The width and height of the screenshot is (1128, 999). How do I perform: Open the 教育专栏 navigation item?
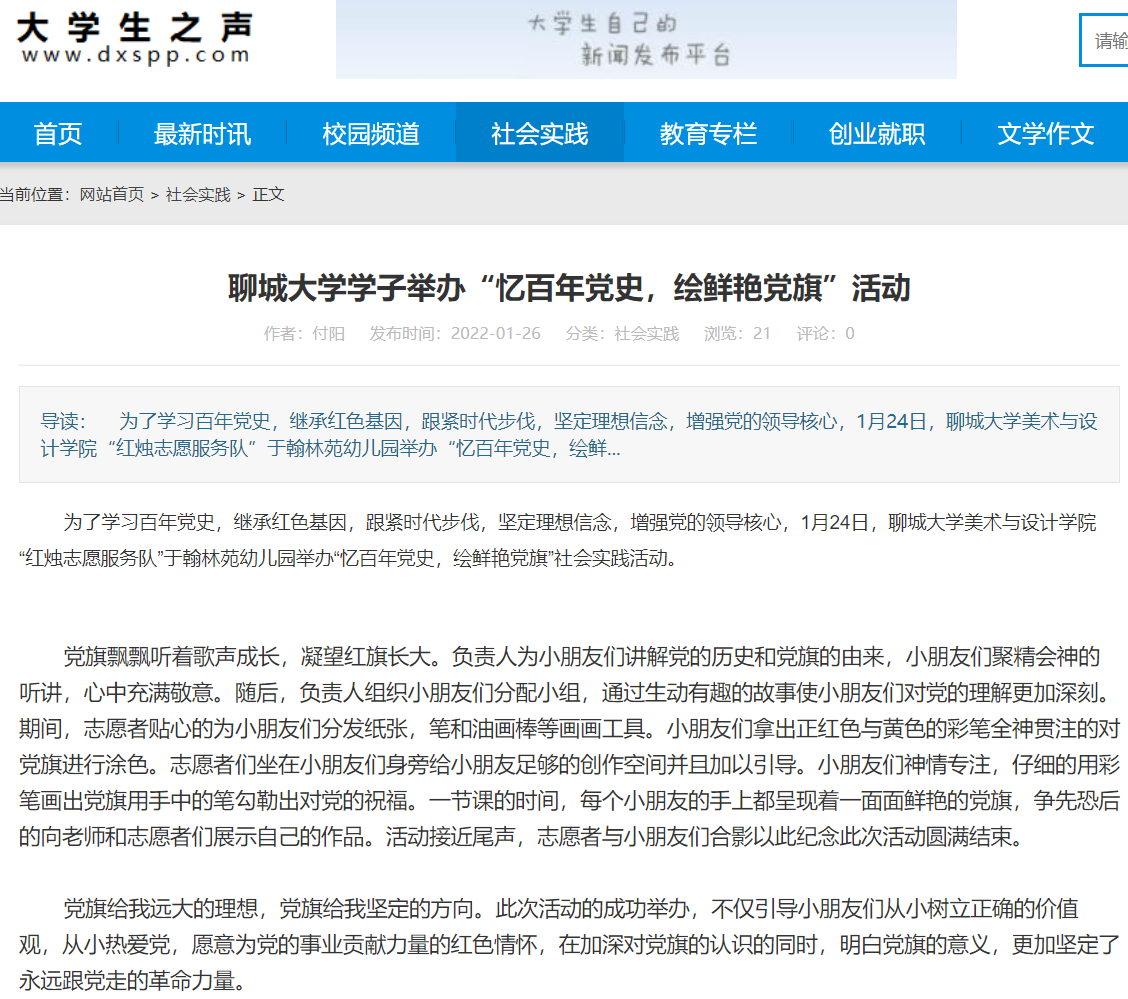click(709, 134)
